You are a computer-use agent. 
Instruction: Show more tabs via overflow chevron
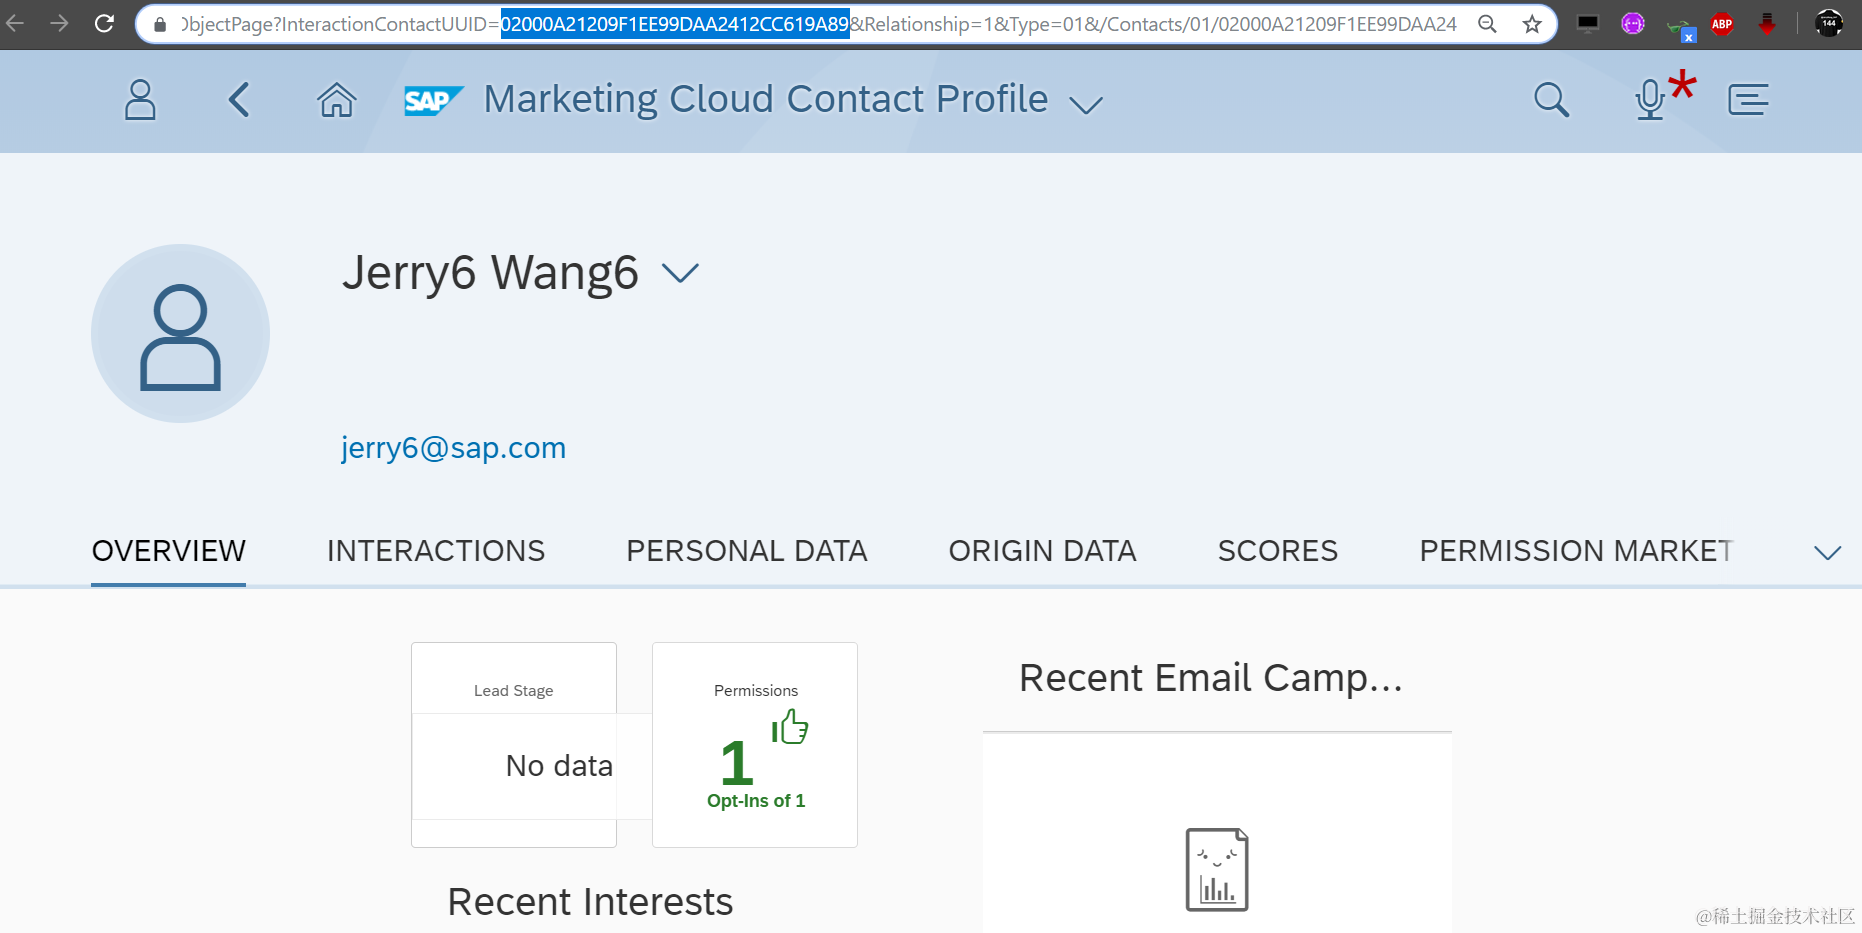click(x=1827, y=553)
